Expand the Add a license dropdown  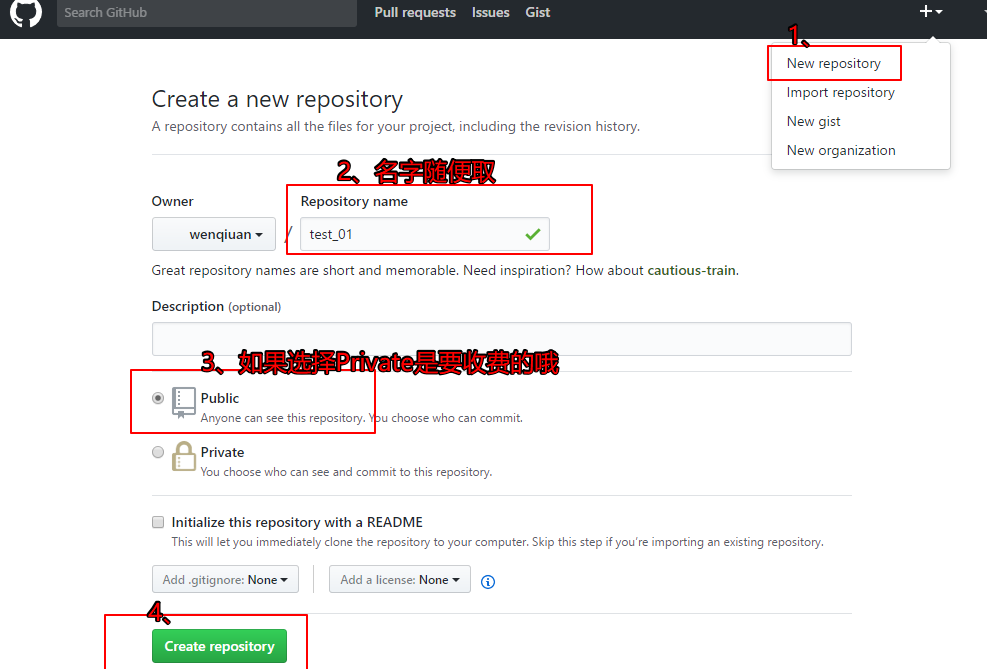click(x=400, y=580)
